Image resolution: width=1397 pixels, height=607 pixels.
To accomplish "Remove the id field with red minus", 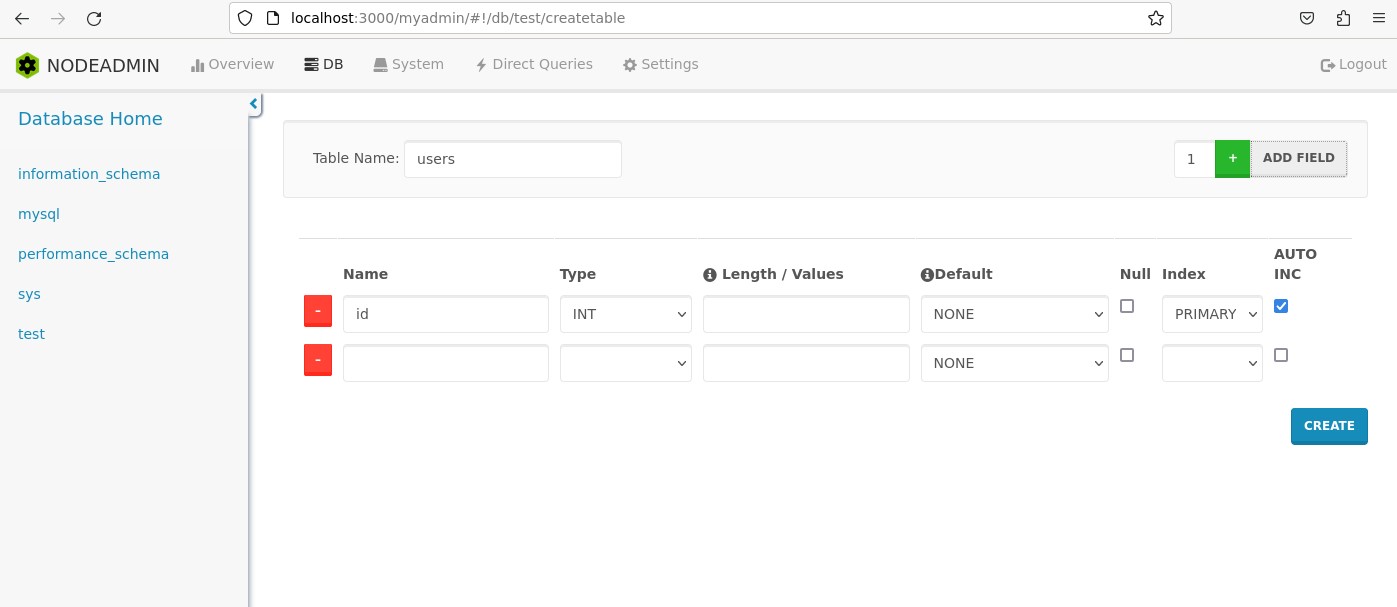I will [317, 311].
